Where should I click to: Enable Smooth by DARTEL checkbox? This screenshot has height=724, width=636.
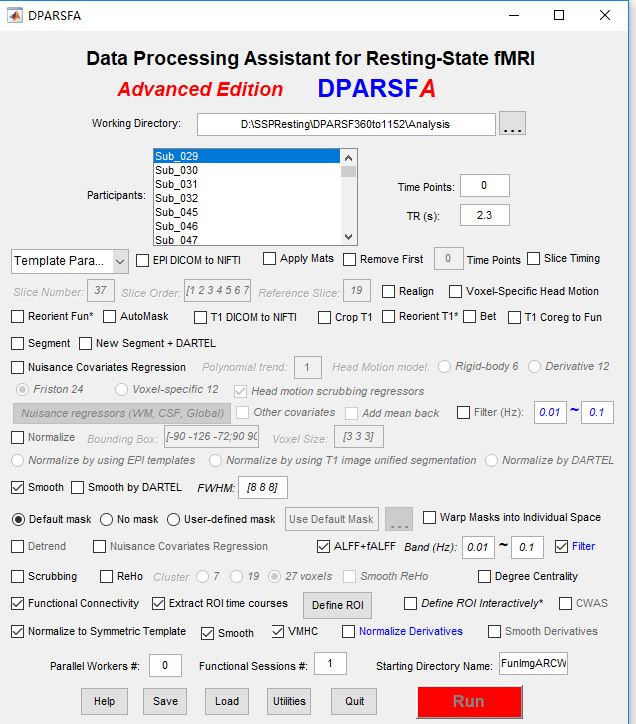pos(78,488)
